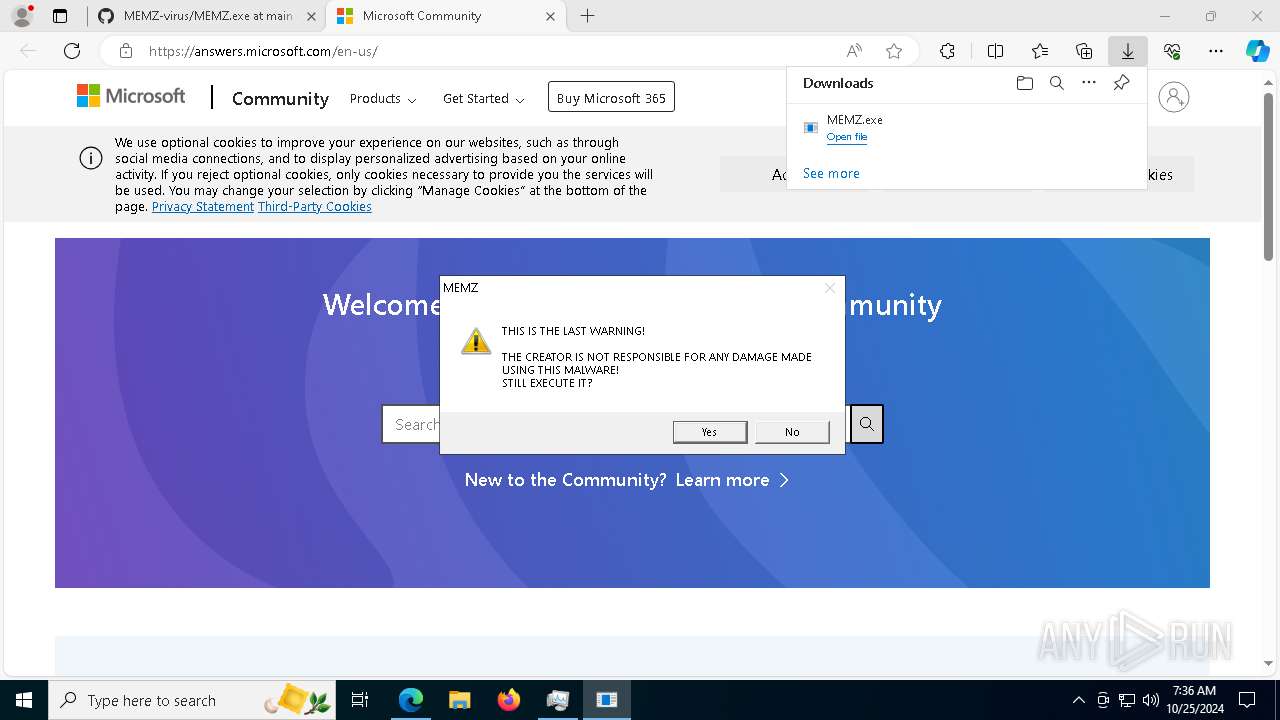The width and height of the screenshot is (1280, 720).
Task: Open the Copilot sidebar icon
Action: [x=1257, y=51]
